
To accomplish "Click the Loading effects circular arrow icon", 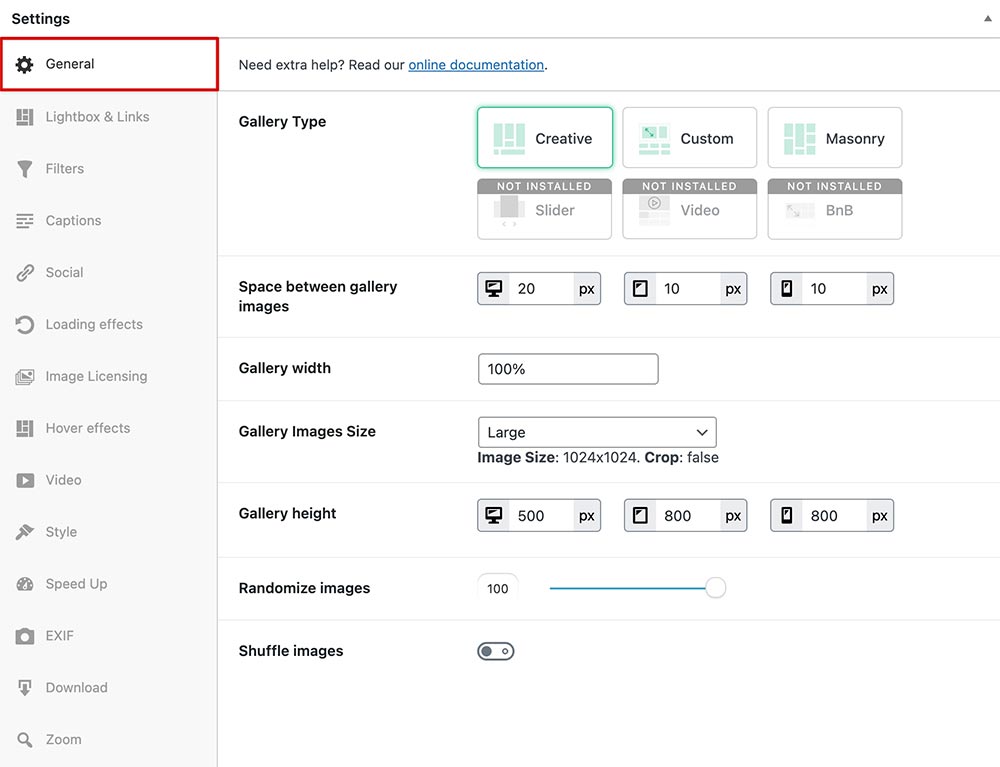I will [25, 325].
